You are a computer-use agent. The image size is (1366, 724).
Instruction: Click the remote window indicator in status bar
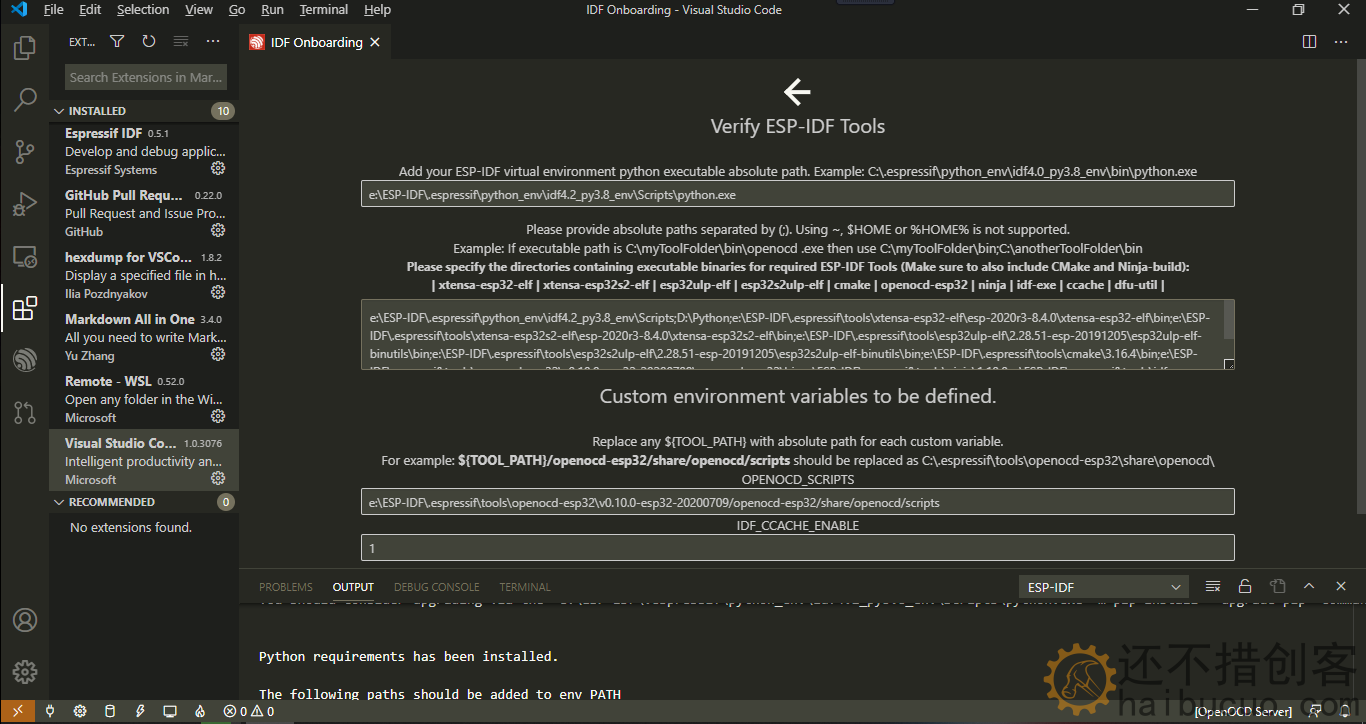pyautogui.click(x=17, y=712)
